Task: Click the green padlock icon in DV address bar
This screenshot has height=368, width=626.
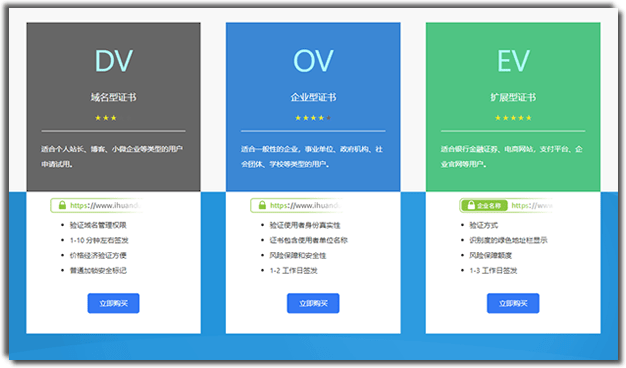Action: tap(62, 205)
